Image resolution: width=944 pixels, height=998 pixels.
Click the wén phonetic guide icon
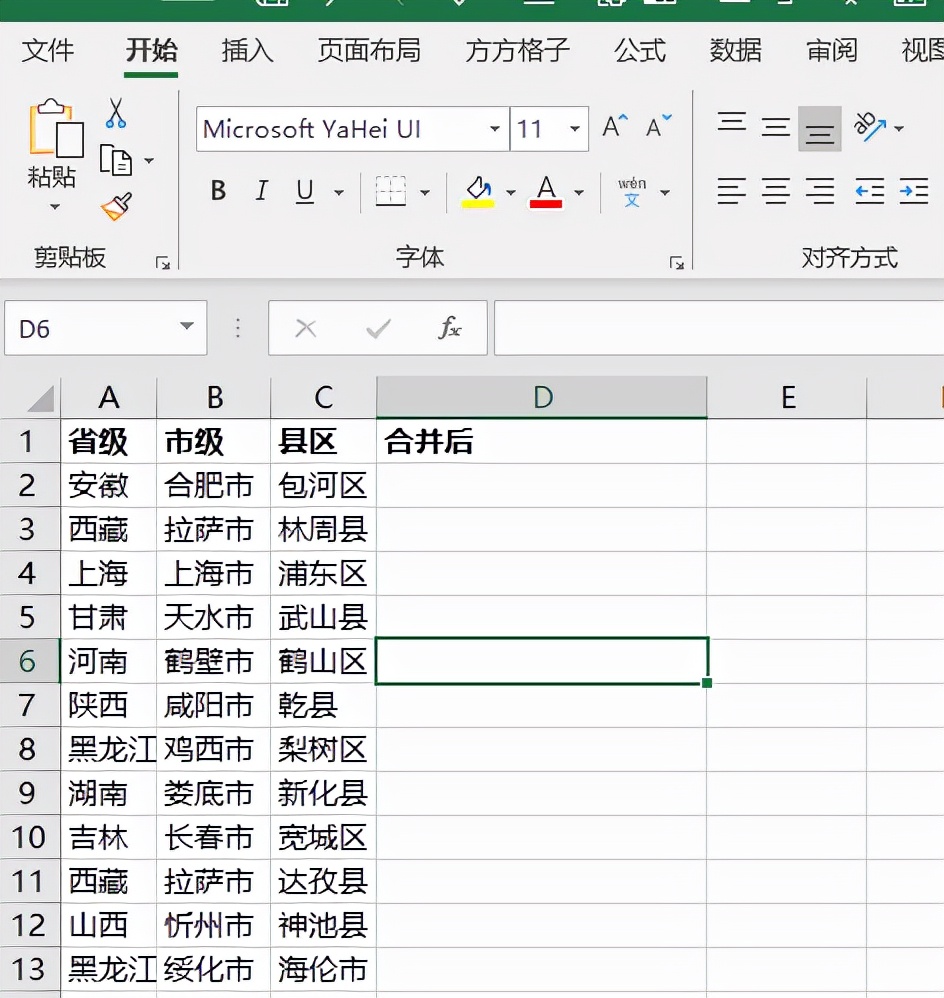pos(631,192)
